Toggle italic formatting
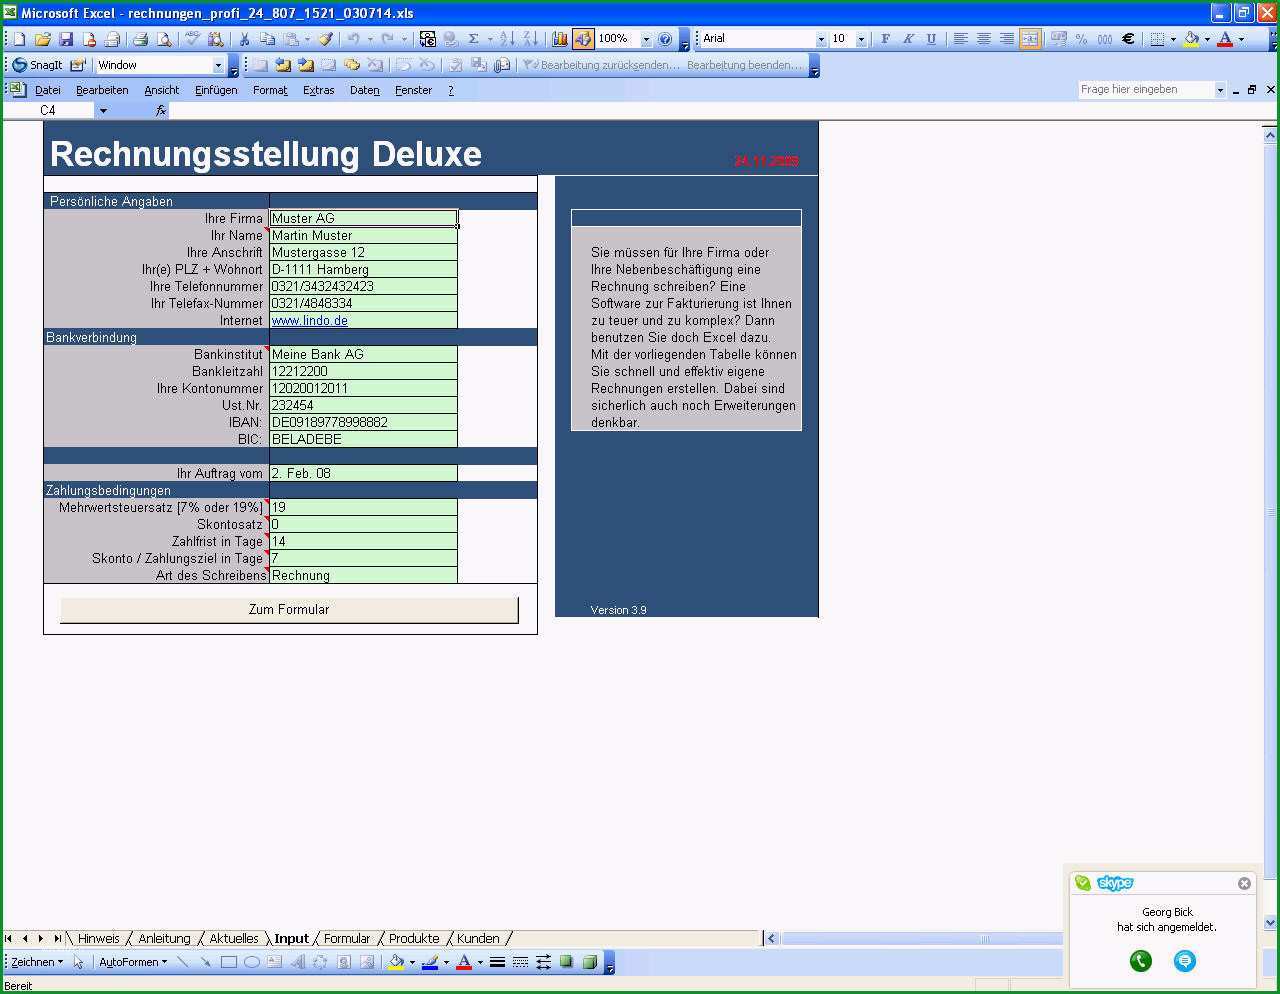Image resolution: width=1280 pixels, height=994 pixels. [908, 39]
